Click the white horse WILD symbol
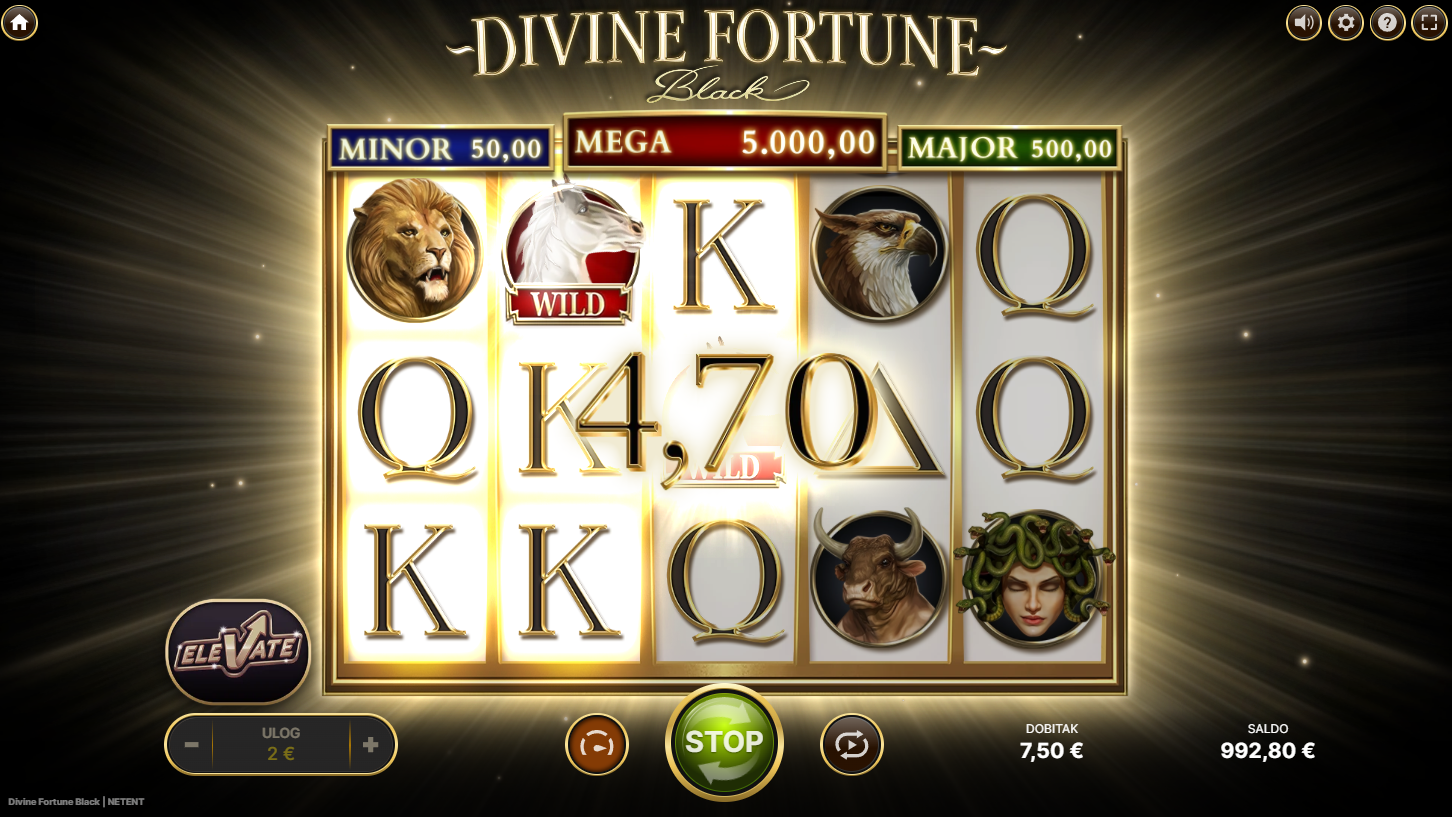1452x817 pixels. click(x=570, y=252)
